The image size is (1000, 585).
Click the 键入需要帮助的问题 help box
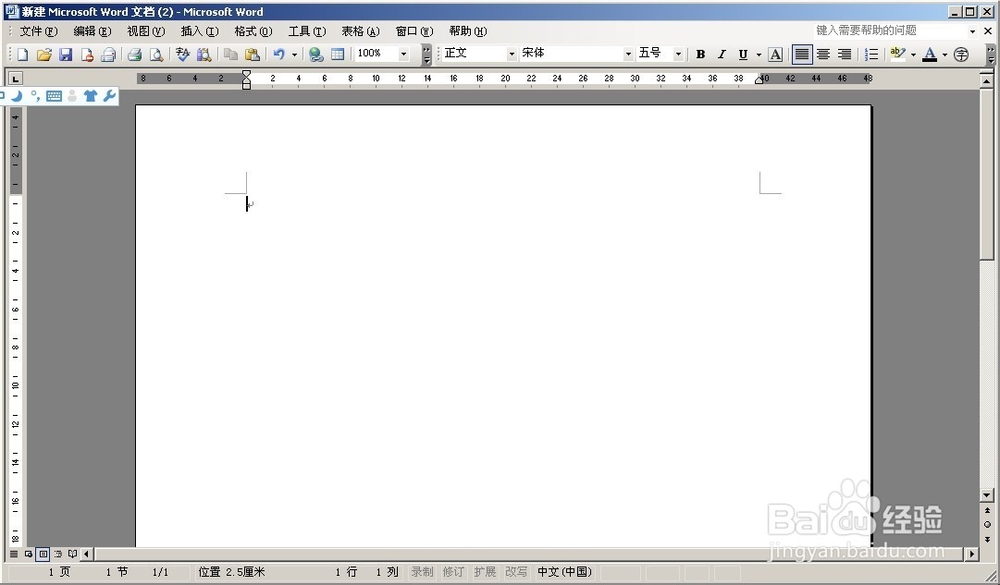[890, 31]
